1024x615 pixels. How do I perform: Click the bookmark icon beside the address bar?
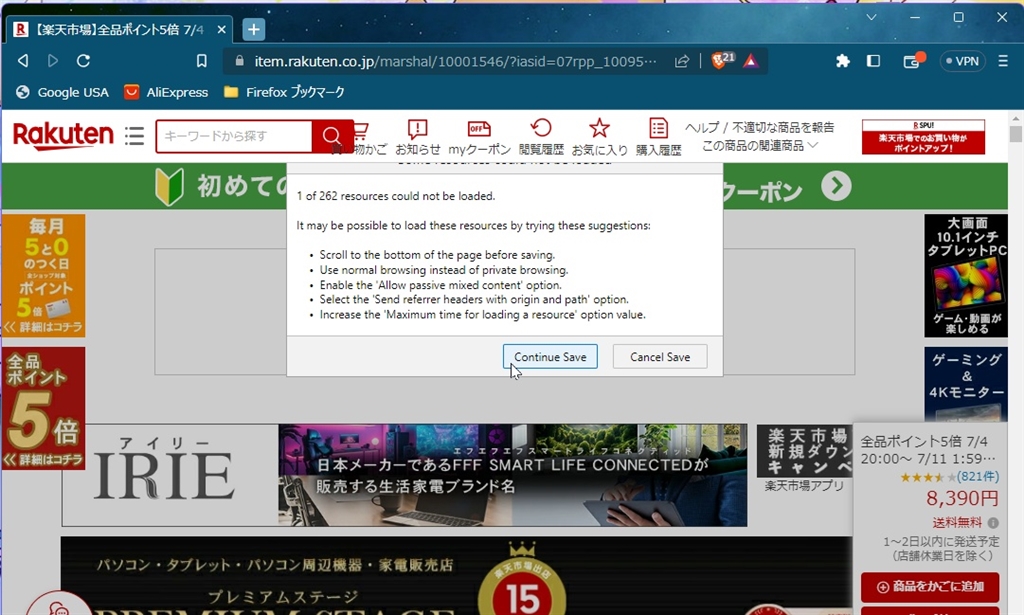(202, 61)
